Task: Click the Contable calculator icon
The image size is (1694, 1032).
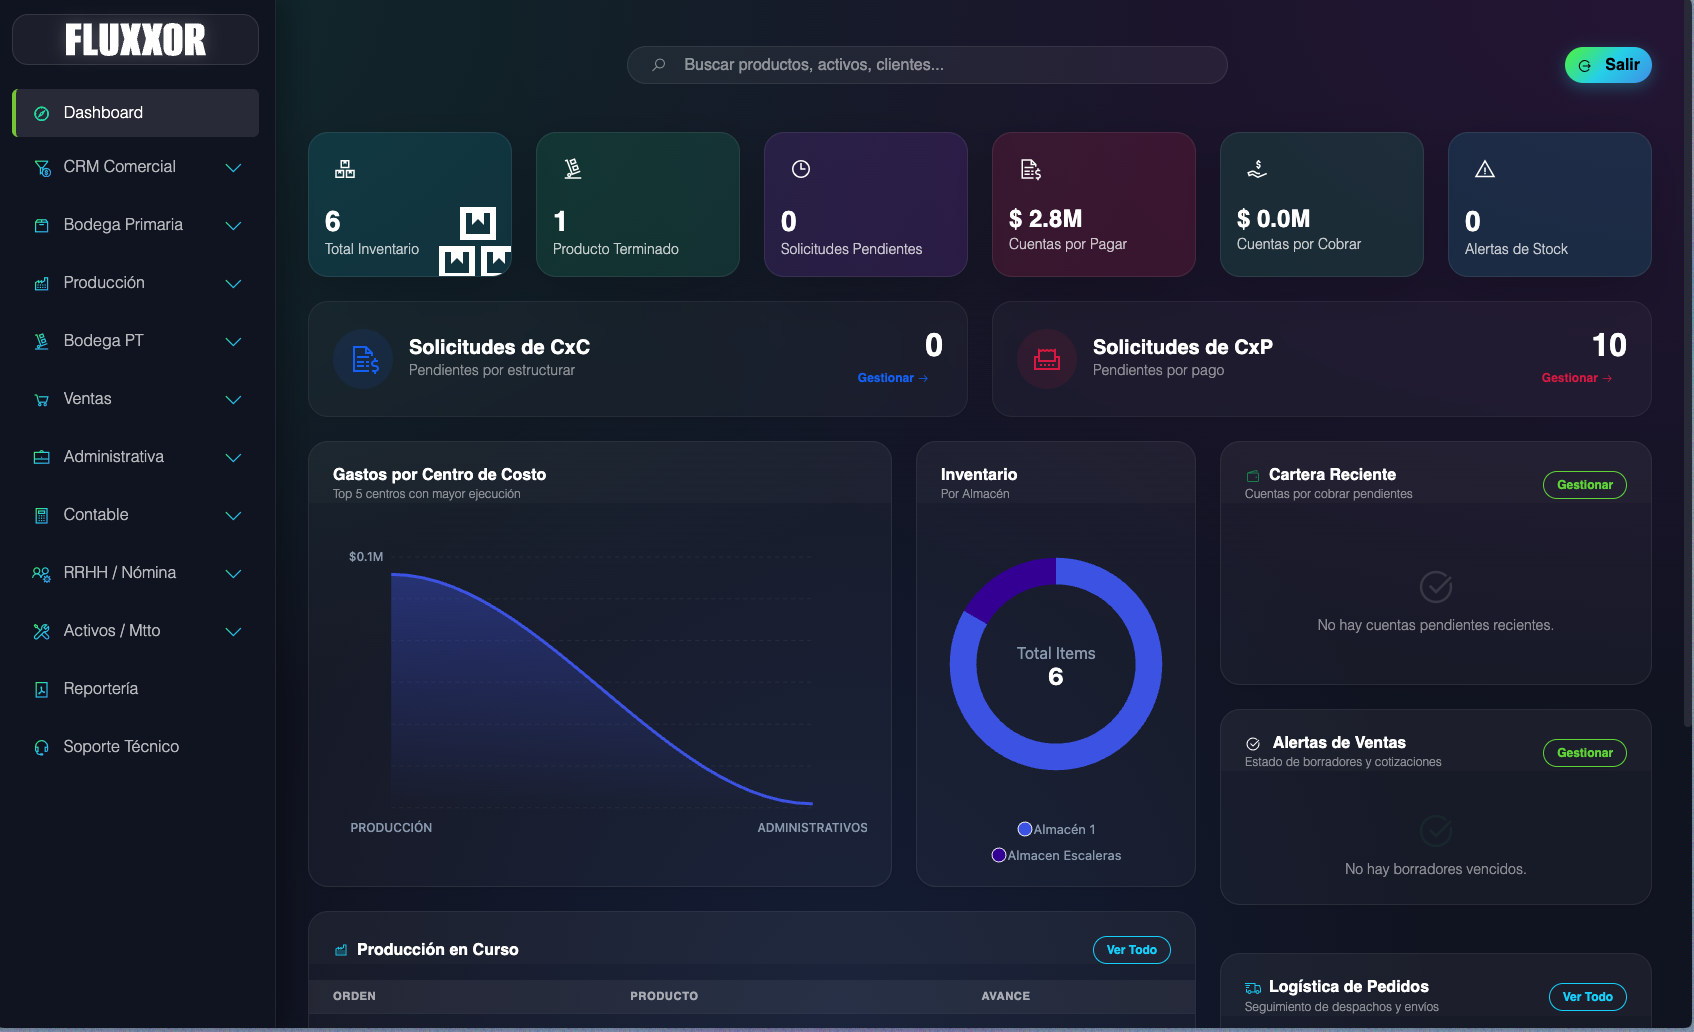Action: tap(41, 514)
